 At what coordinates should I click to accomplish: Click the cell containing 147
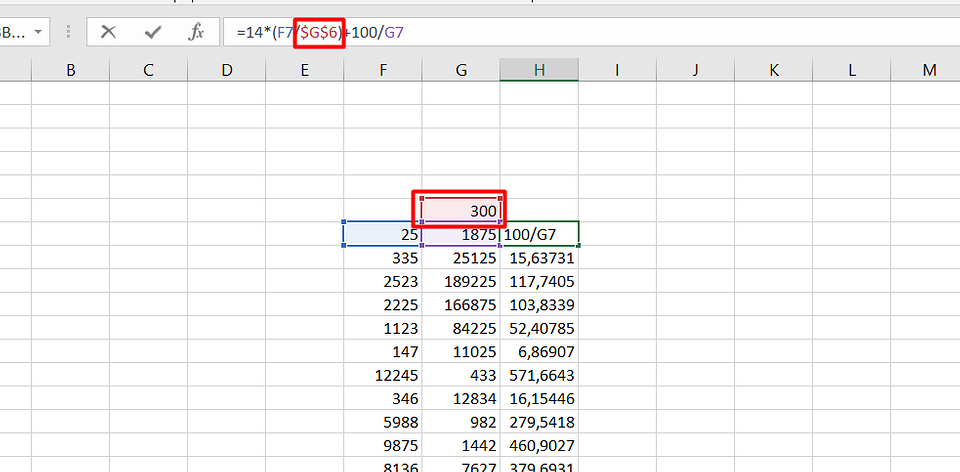click(x=383, y=352)
